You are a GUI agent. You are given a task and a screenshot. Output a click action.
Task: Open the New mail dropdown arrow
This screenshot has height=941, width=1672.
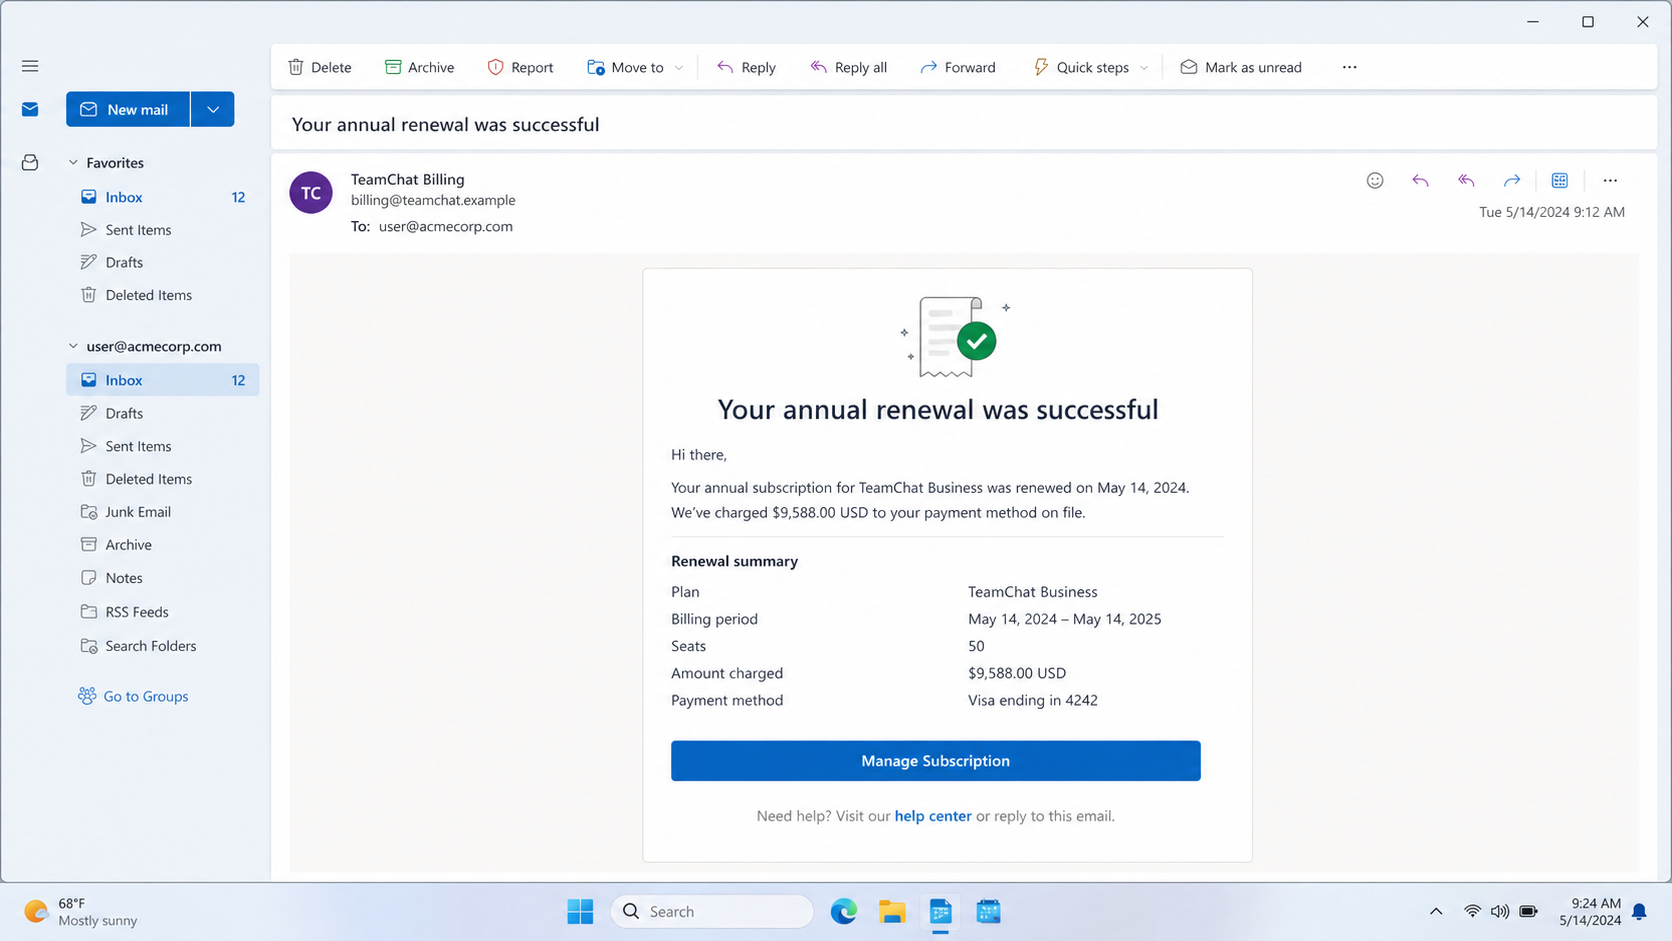[x=213, y=109]
